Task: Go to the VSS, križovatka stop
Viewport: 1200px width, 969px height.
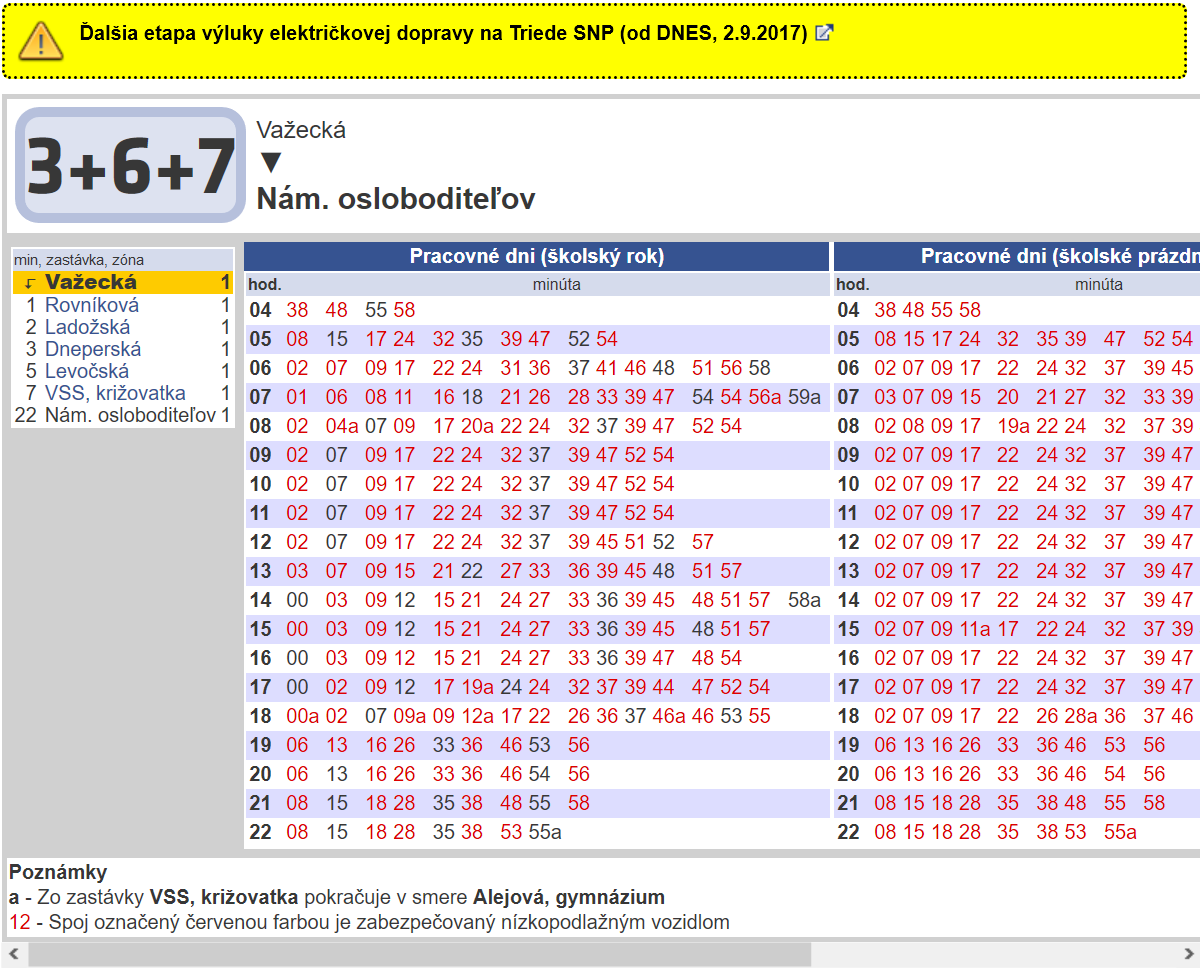Action: point(115,393)
